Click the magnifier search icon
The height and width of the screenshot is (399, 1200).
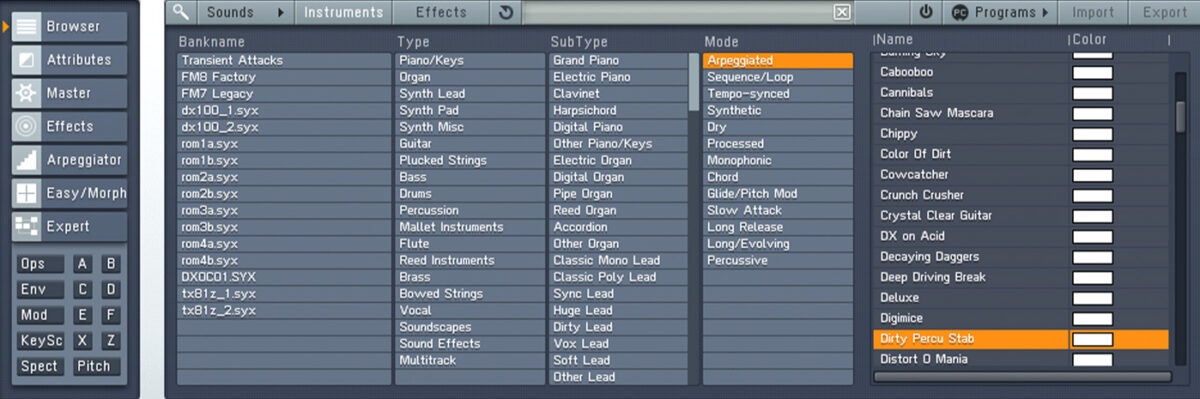pyautogui.click(x=181, y=12)
